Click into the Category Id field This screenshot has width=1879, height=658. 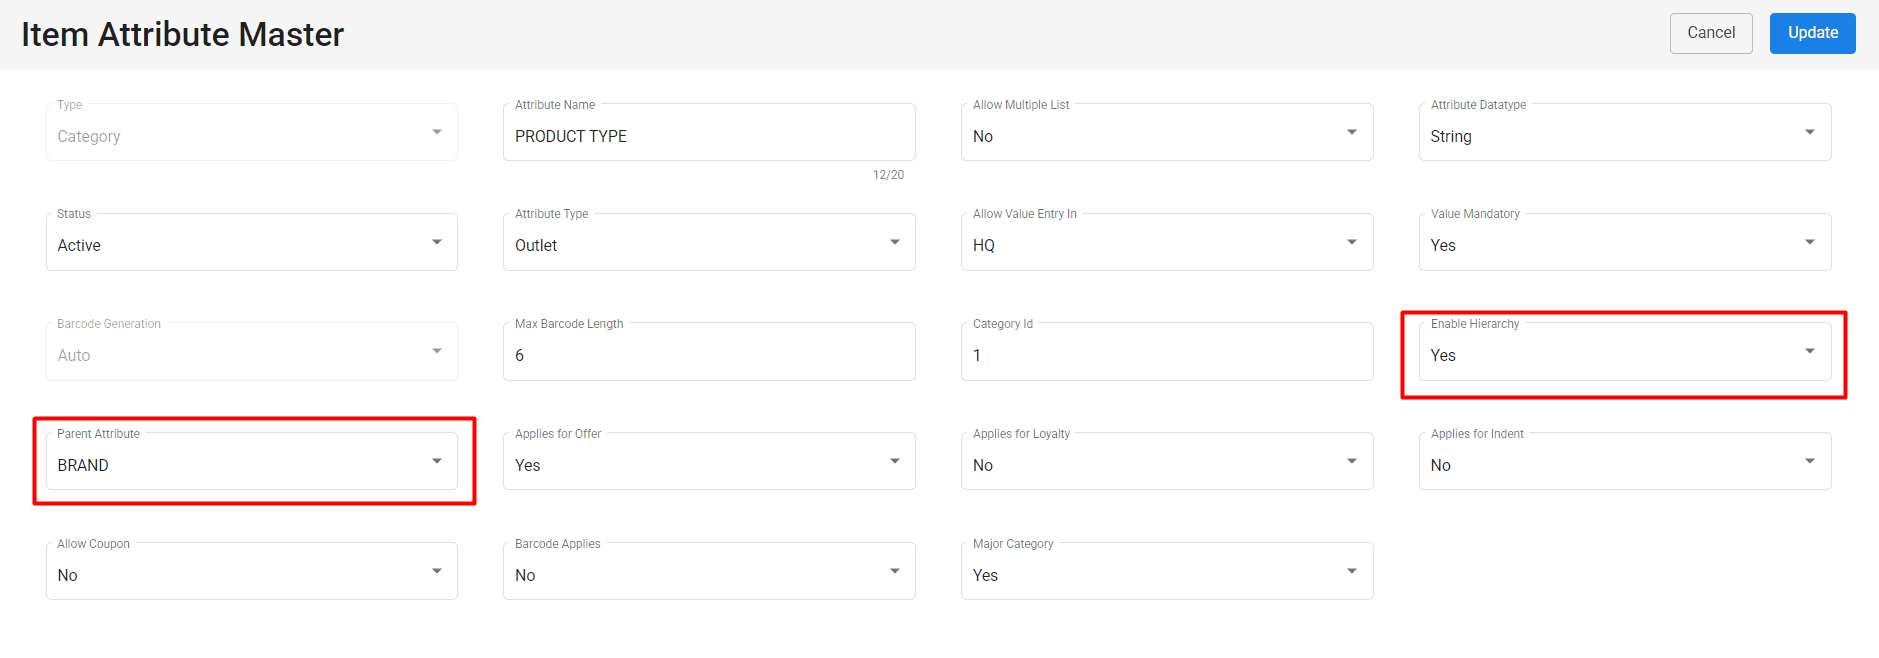[1166, 354]
